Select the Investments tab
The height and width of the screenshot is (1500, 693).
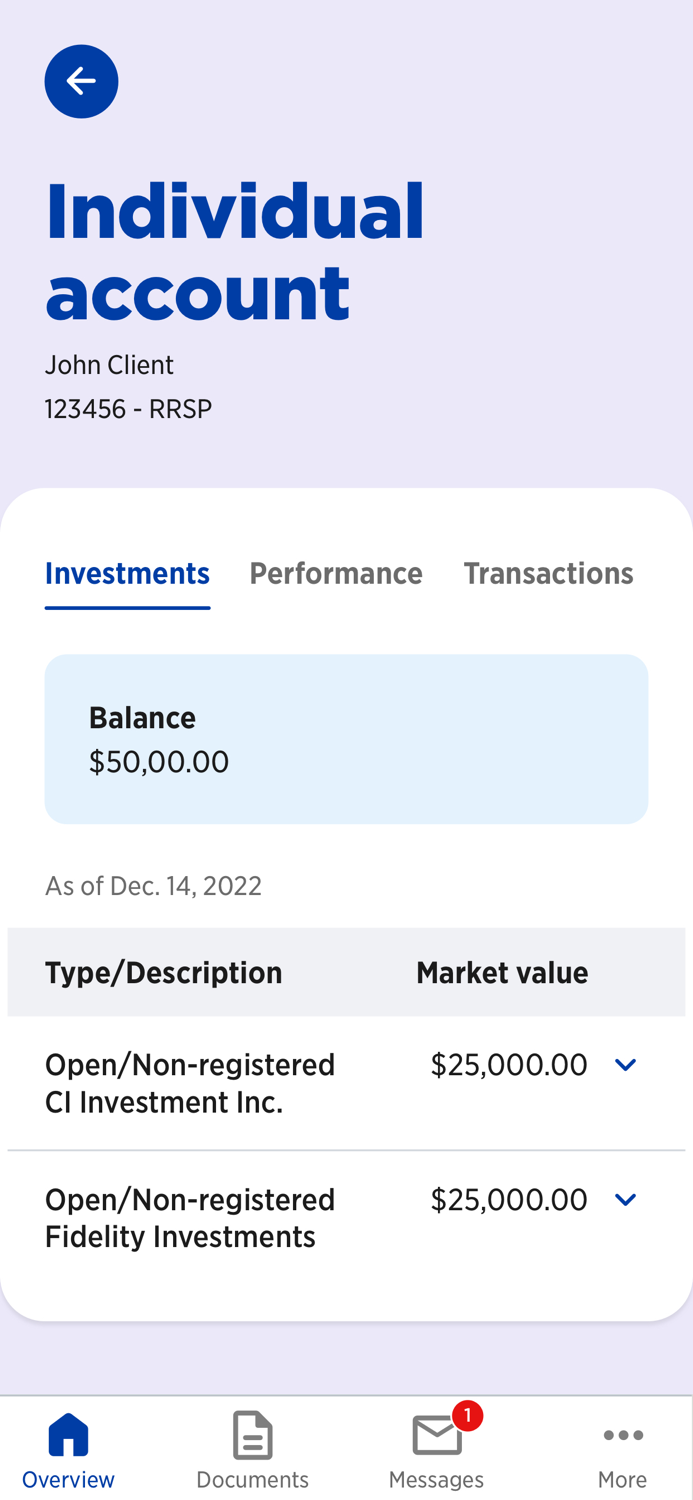tap(127, 573)
